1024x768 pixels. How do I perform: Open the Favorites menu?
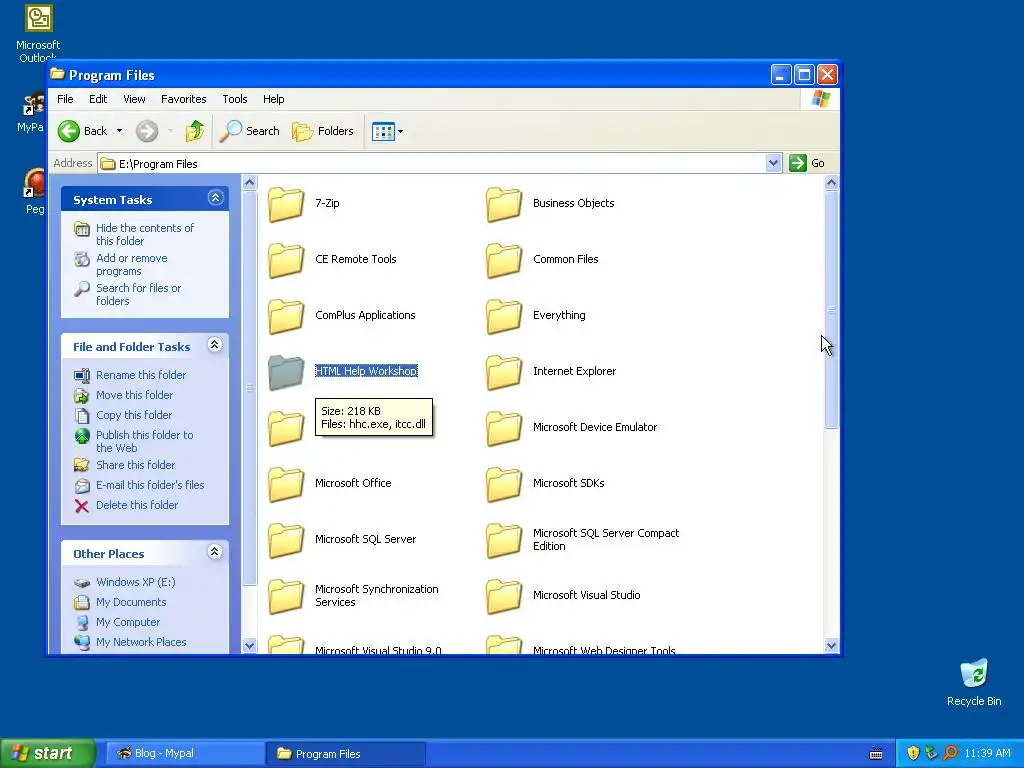184,99
